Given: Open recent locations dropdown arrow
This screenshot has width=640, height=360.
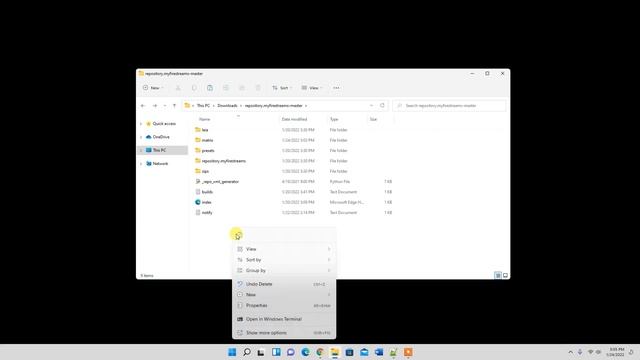Looking at the screenshot, I should (x=164, y=106).
